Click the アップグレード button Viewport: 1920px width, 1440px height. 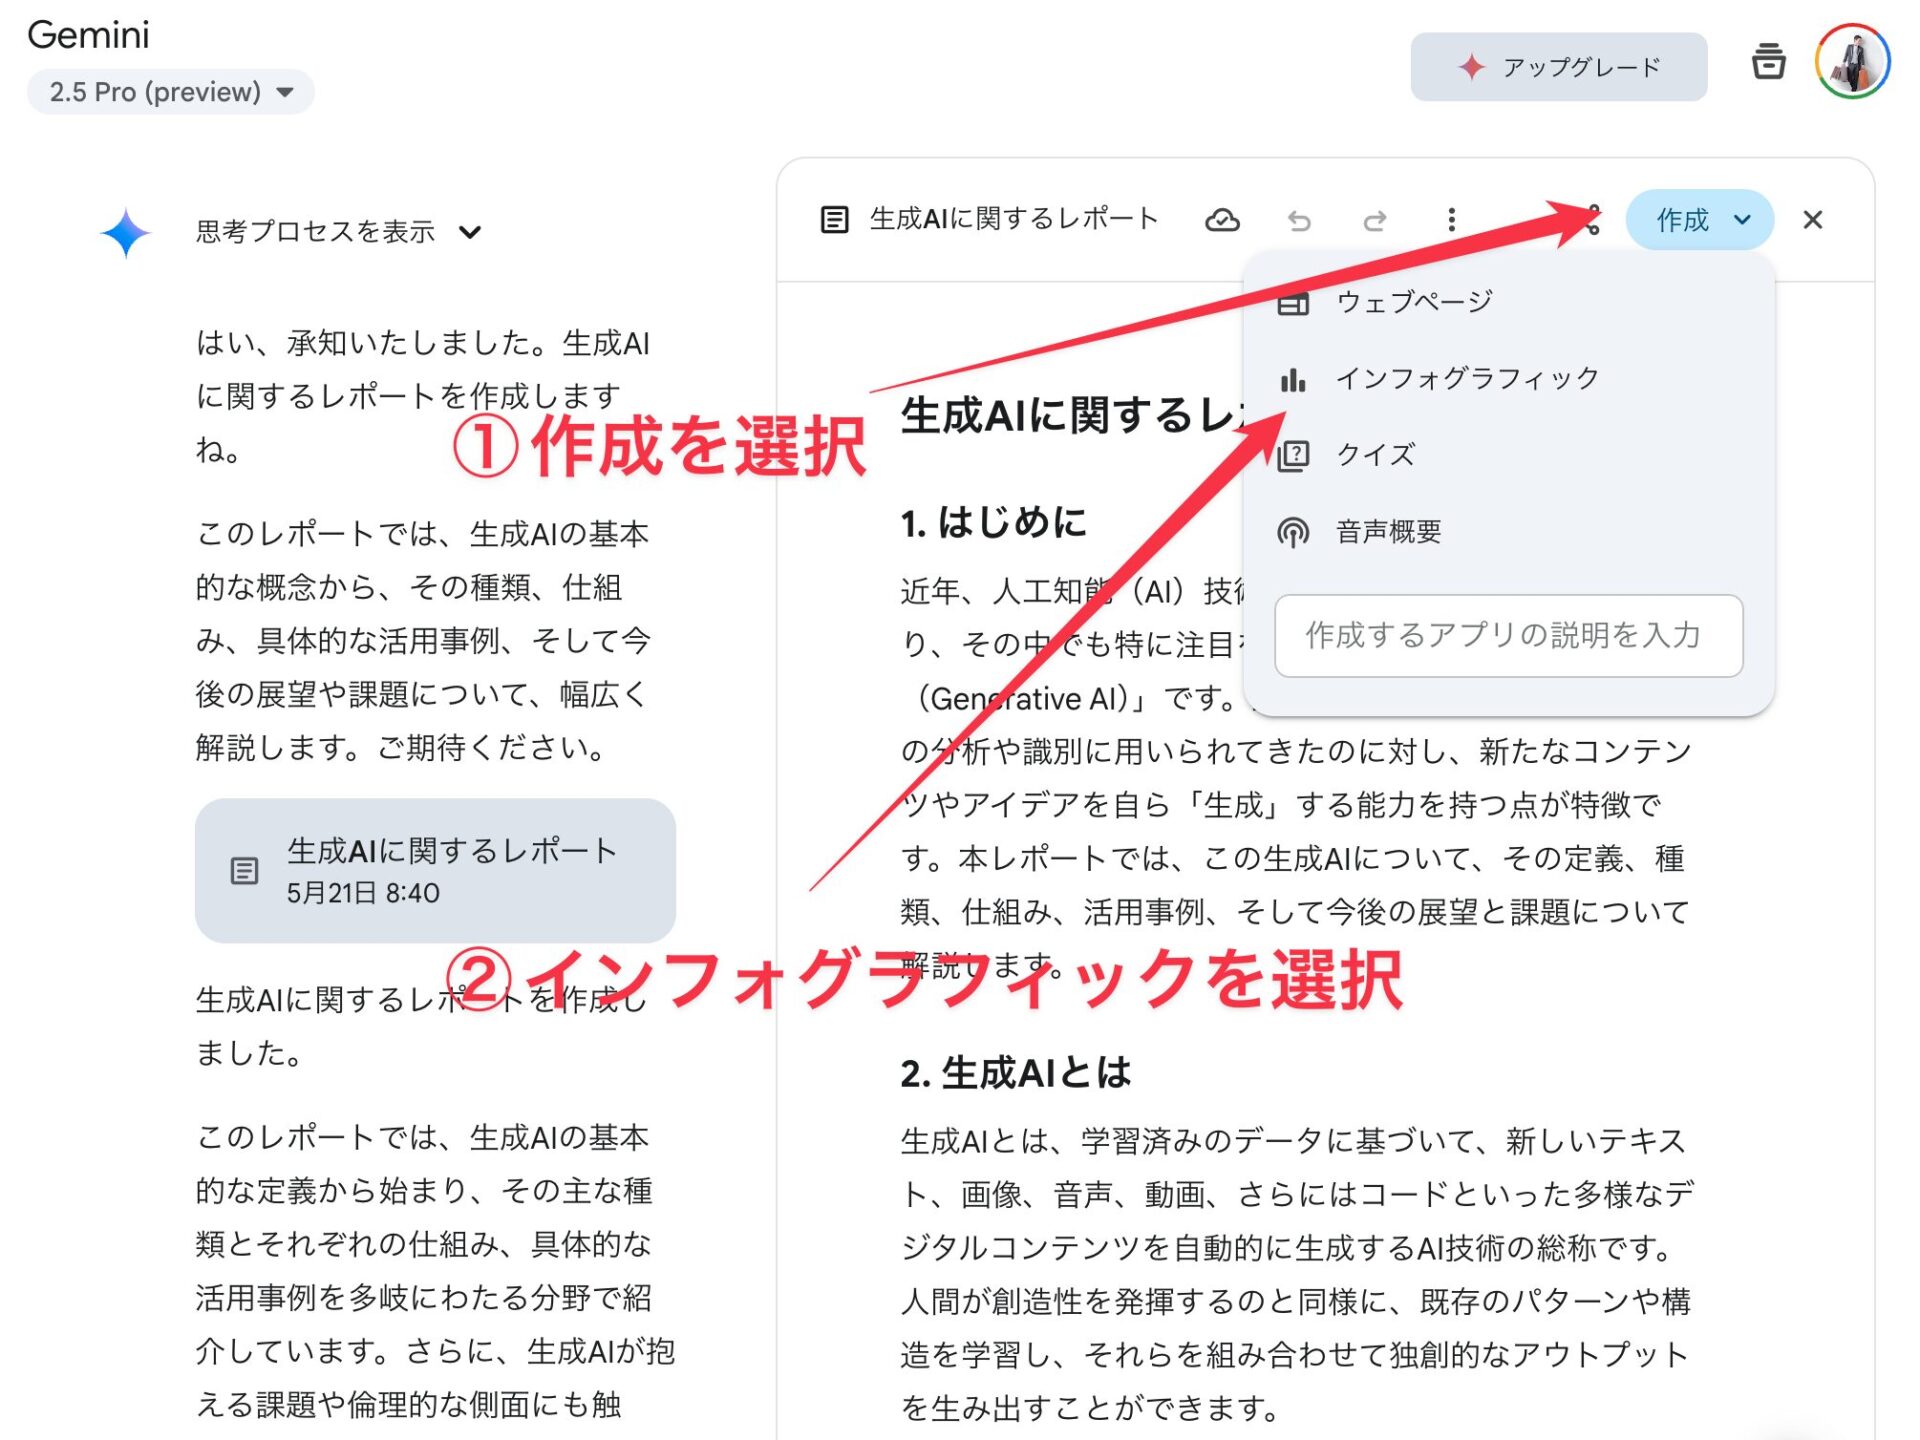pos(1560,65)
